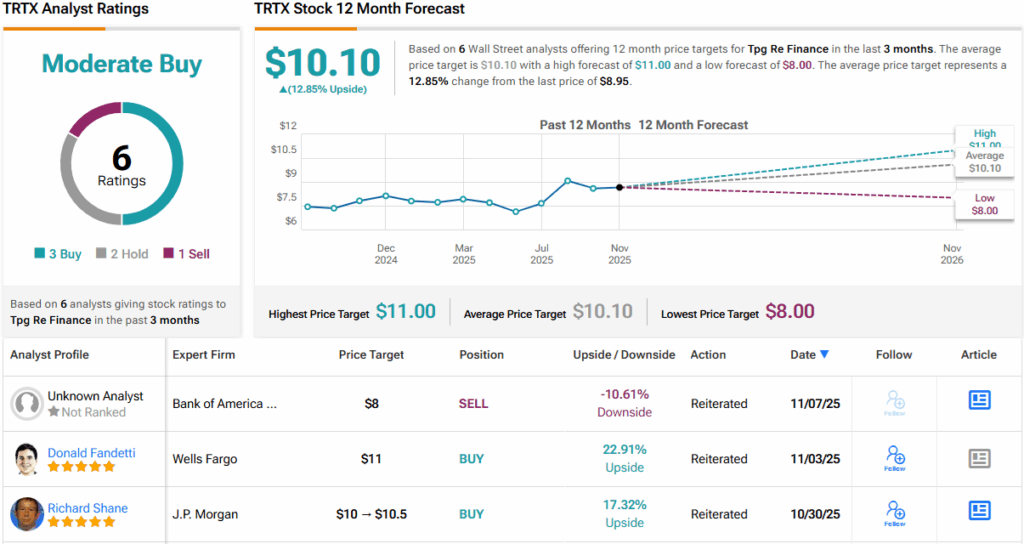Click the Price Target column header
Screen dimensions: 1024x544
[x=371, y=355]
